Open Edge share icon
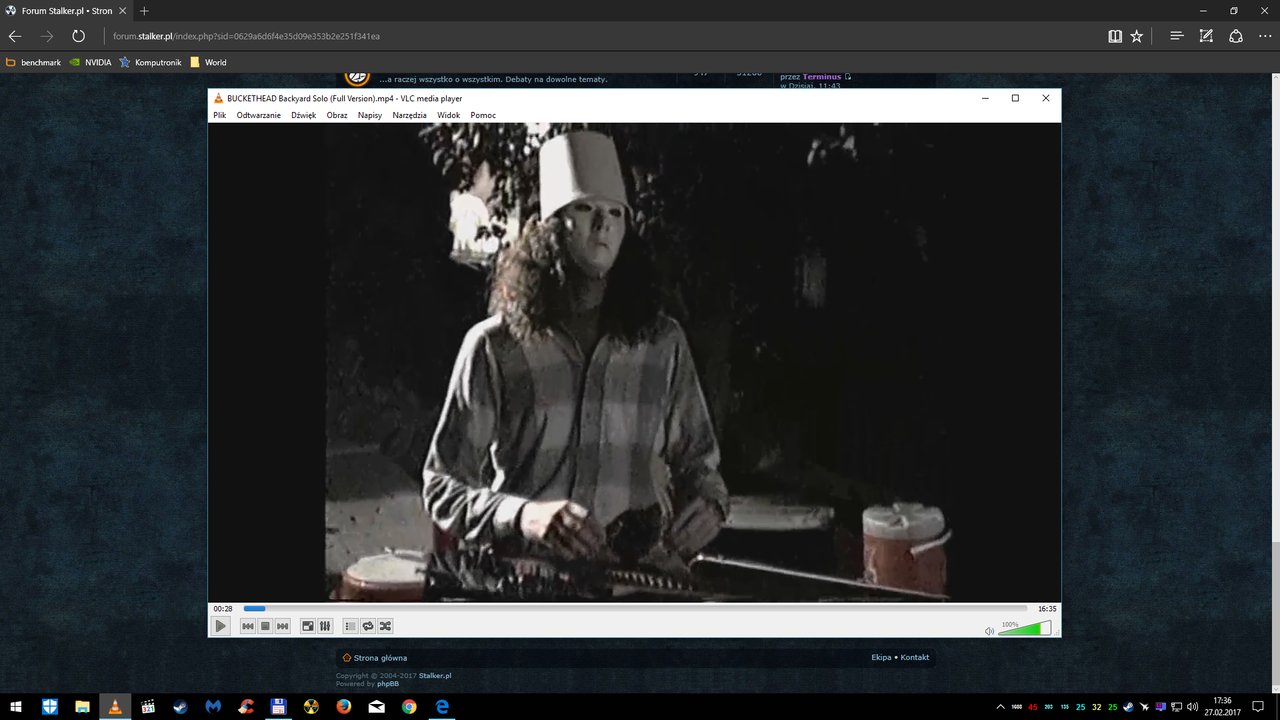 tap(1236, 36)
